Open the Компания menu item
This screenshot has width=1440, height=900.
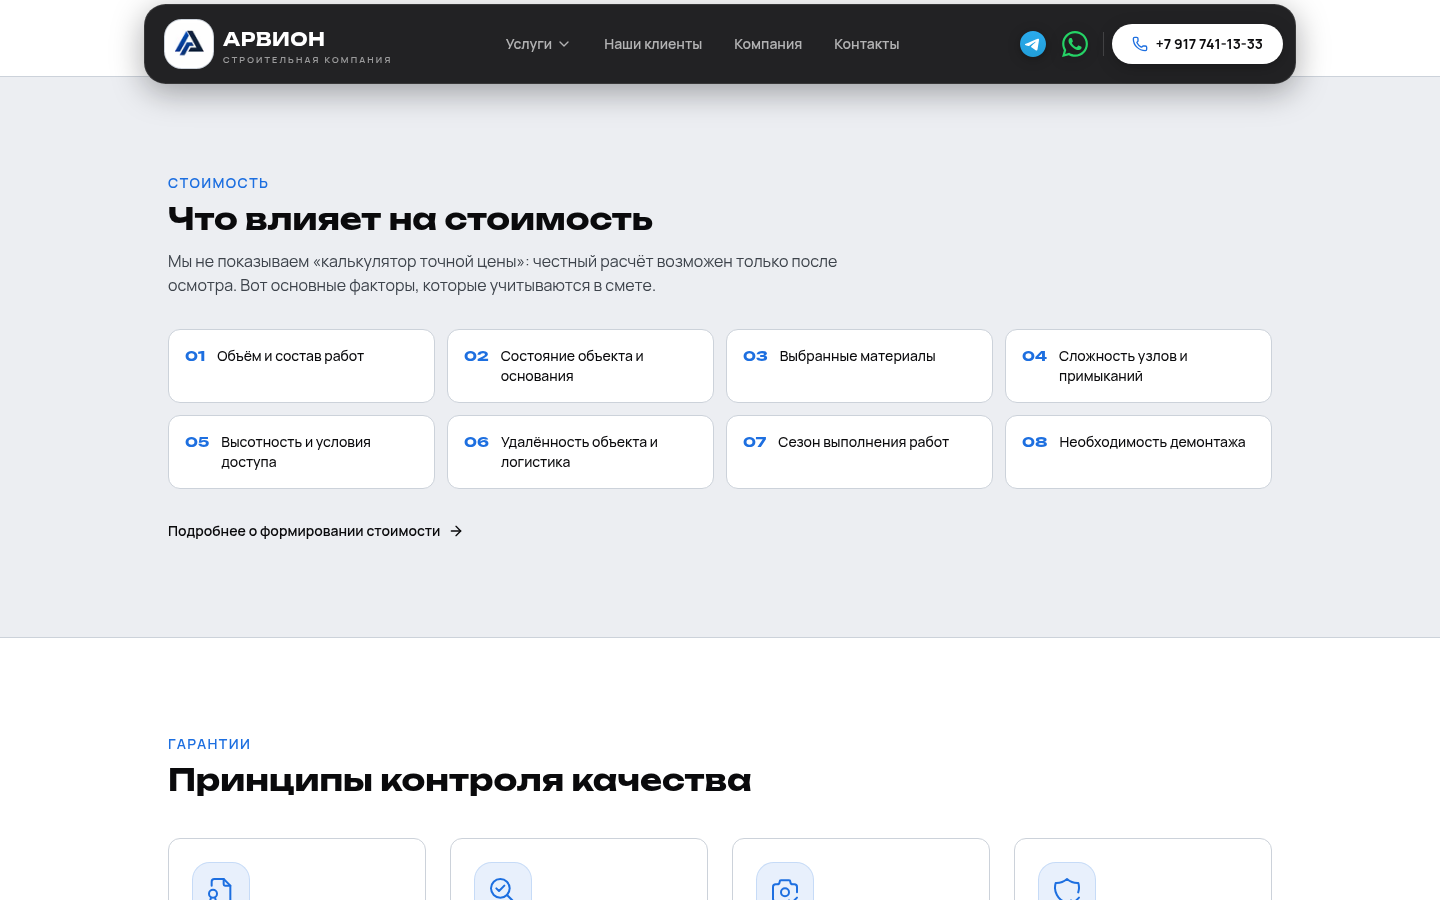(768, 44)
